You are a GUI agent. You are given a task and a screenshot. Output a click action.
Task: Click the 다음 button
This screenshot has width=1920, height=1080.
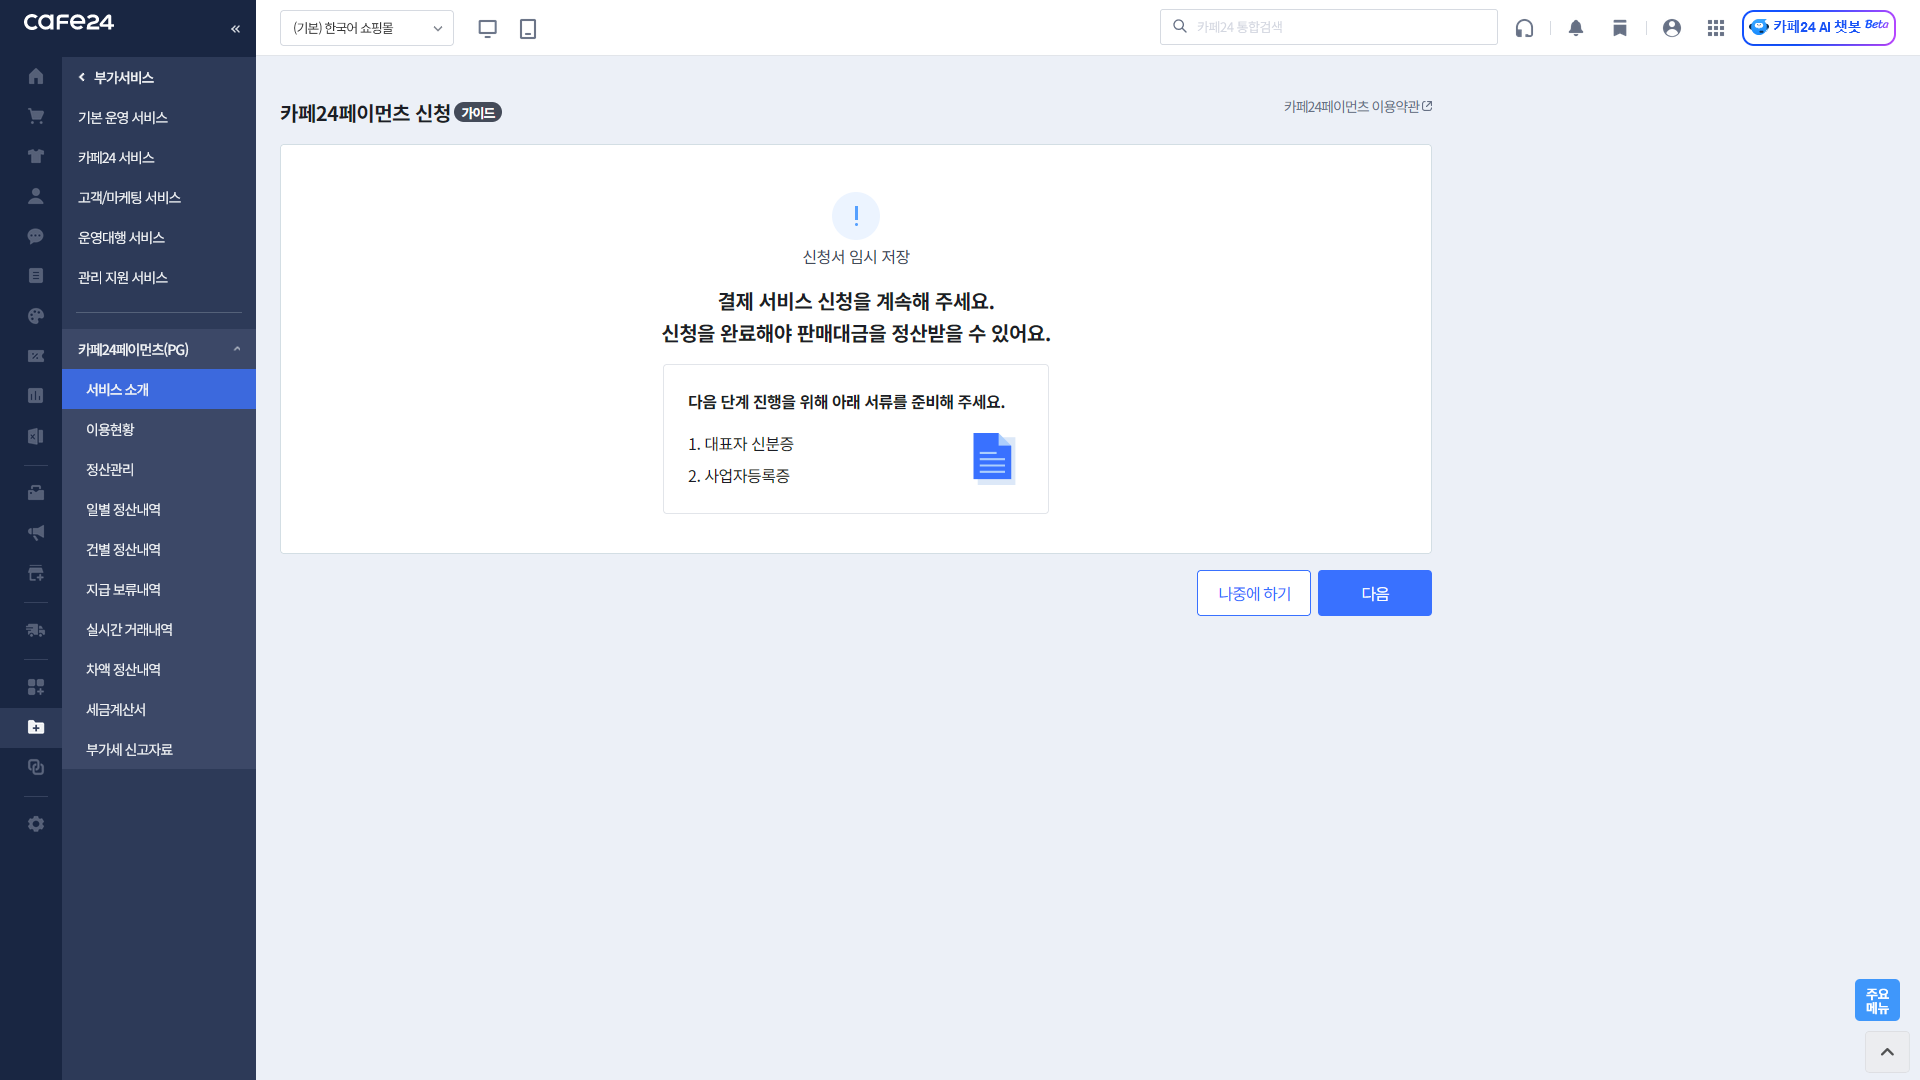1374,593
